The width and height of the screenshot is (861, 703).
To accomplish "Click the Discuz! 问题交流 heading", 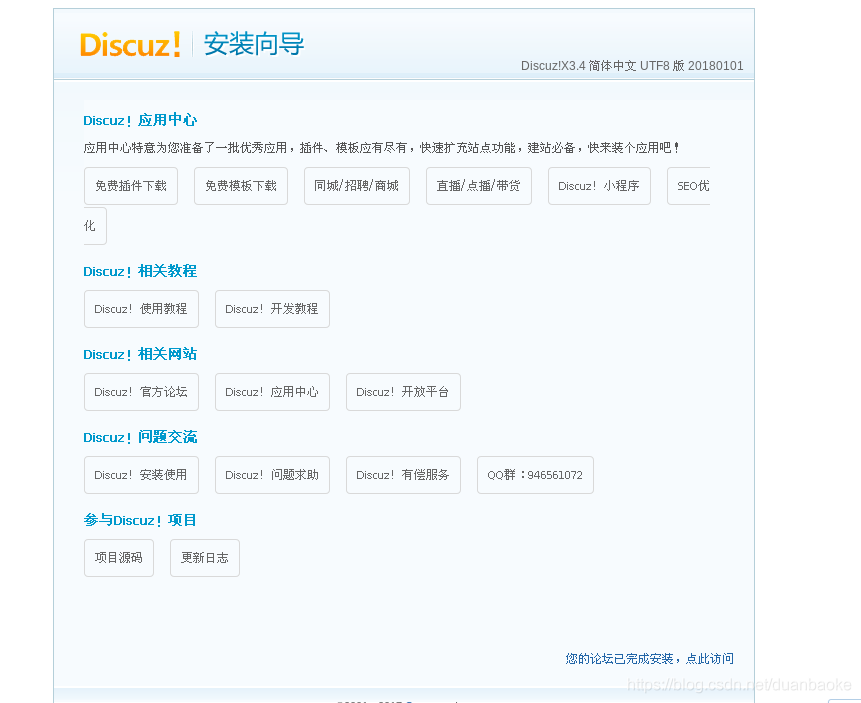I will 140,437.
